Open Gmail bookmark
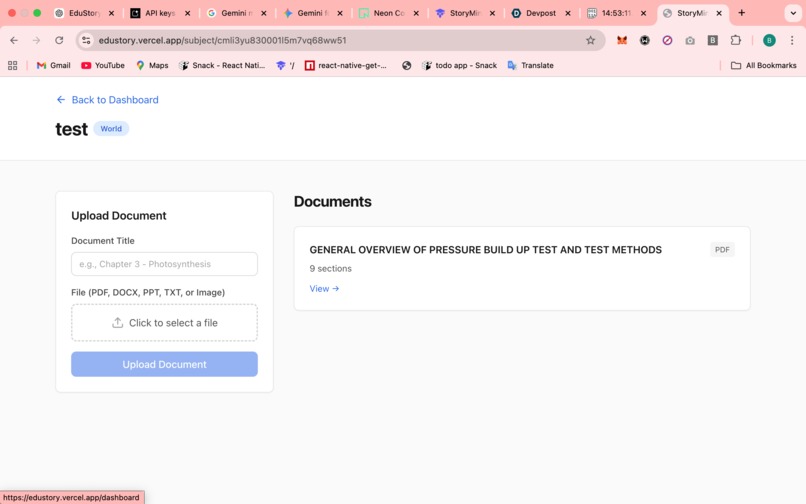The image size is (806, 504). coord(53,65)
